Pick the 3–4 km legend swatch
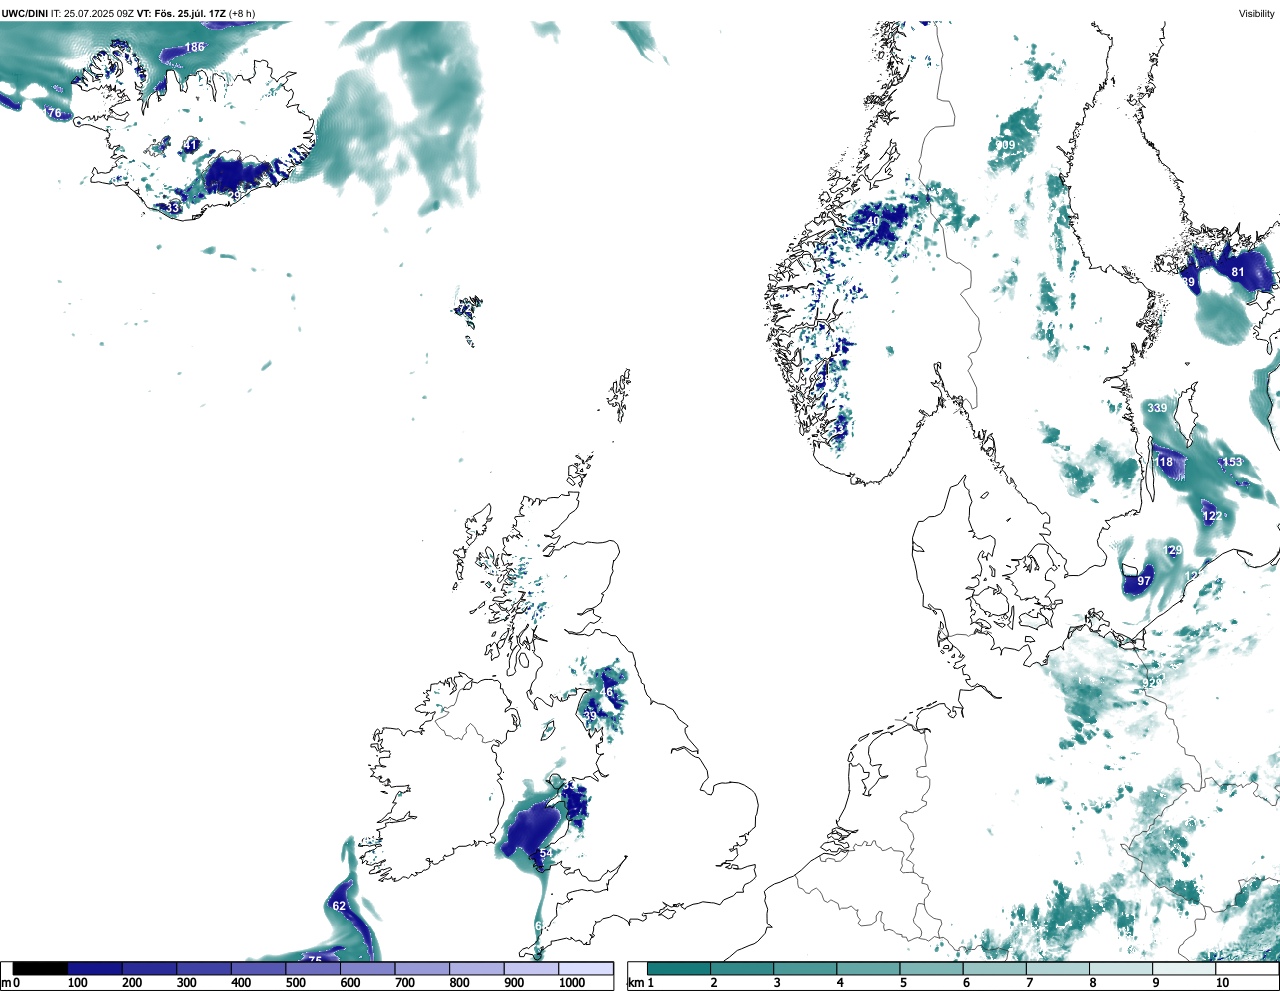Image resolution: width=1280 pixels, height=991 pixels. coord(805,968)
